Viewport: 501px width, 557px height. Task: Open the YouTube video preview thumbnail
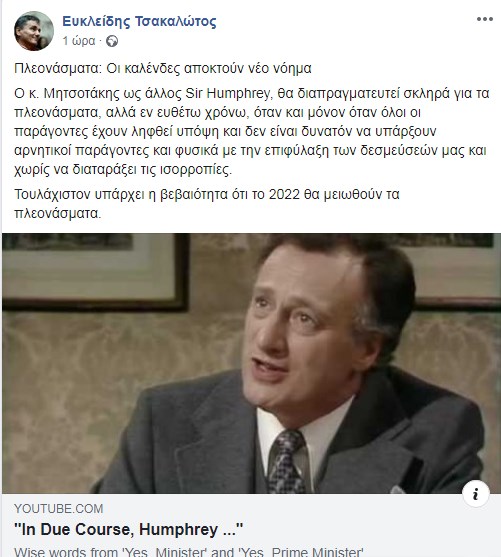pos(251,363)
